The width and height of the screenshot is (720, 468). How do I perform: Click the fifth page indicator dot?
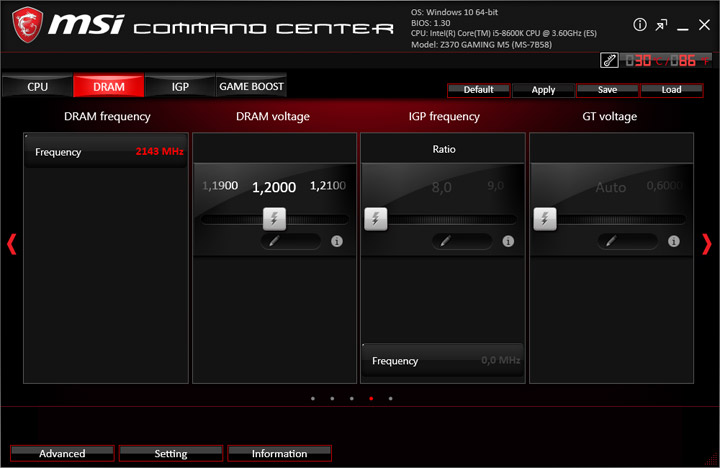pyautogui.click(x=390, y=398)
